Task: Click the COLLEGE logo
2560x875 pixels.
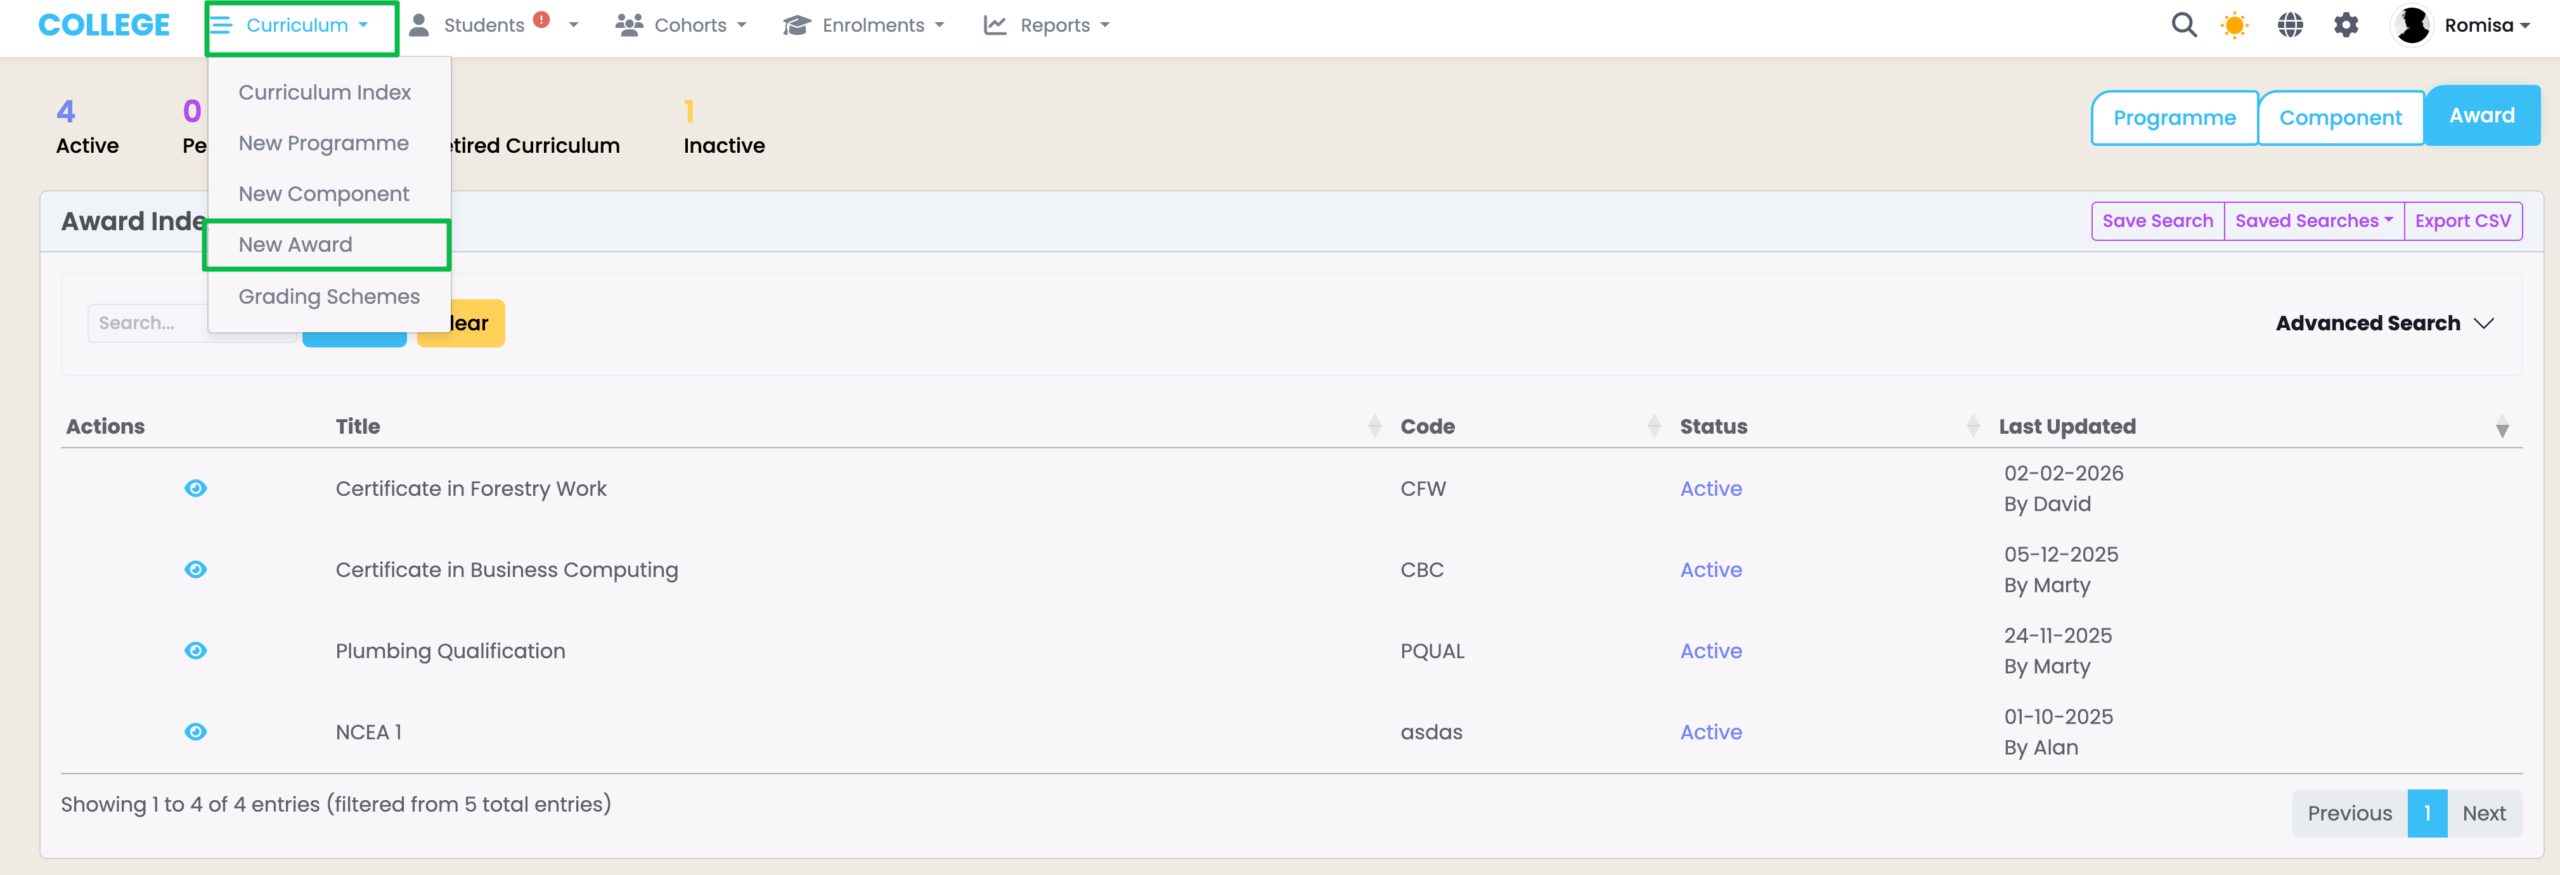Action: [104, 25]
